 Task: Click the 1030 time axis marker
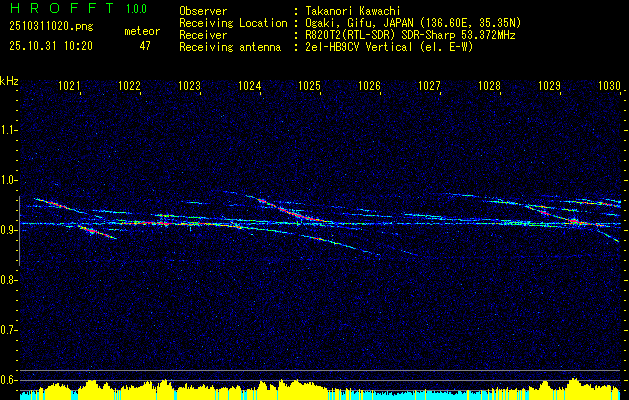coord(609,85)
